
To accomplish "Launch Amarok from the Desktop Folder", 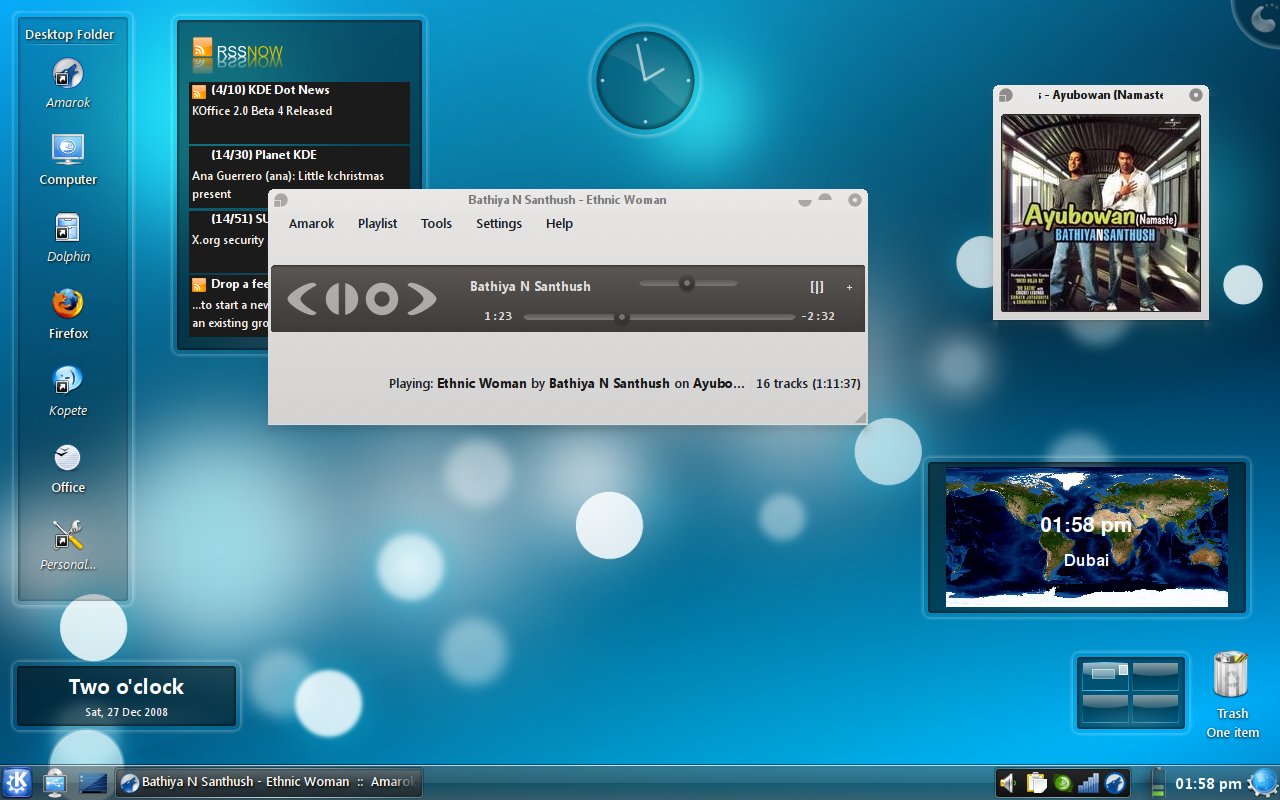I will 68,74.
